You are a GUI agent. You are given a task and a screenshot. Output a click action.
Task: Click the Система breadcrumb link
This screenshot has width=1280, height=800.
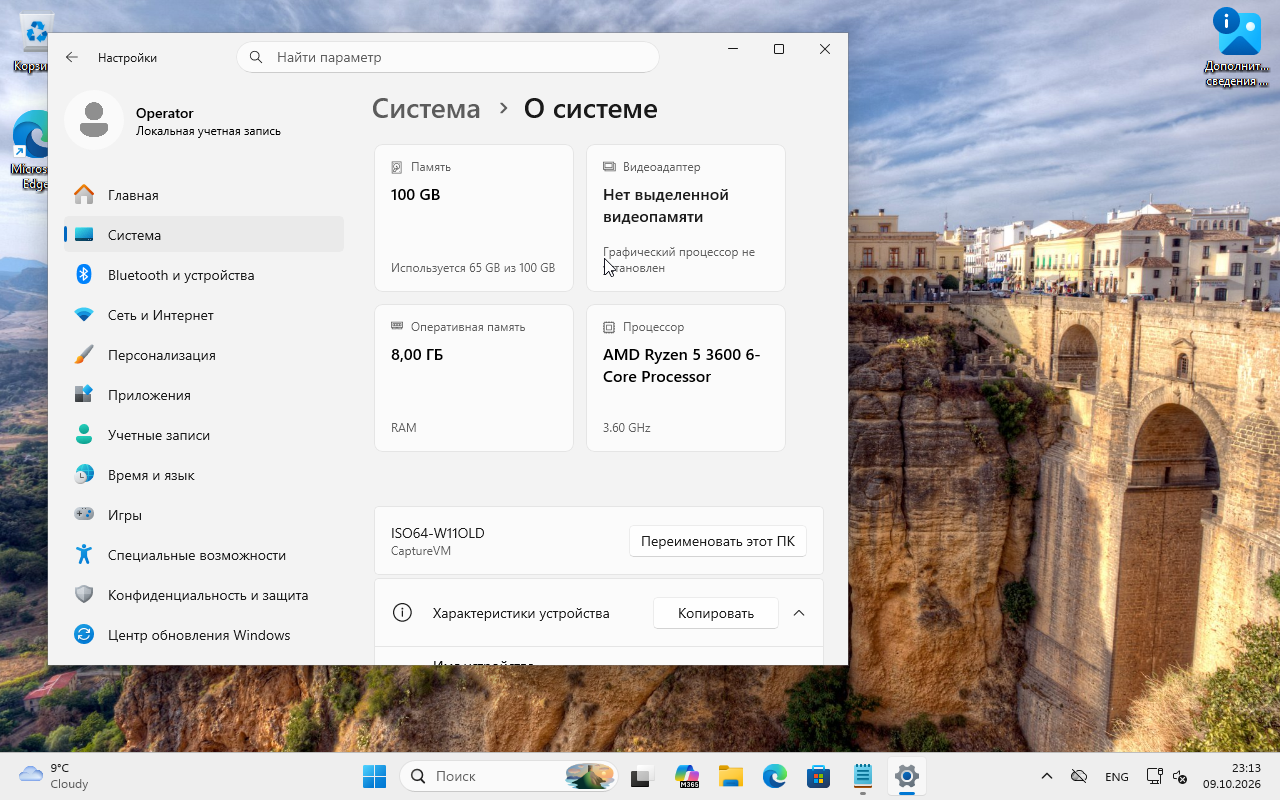click(426, 109)
